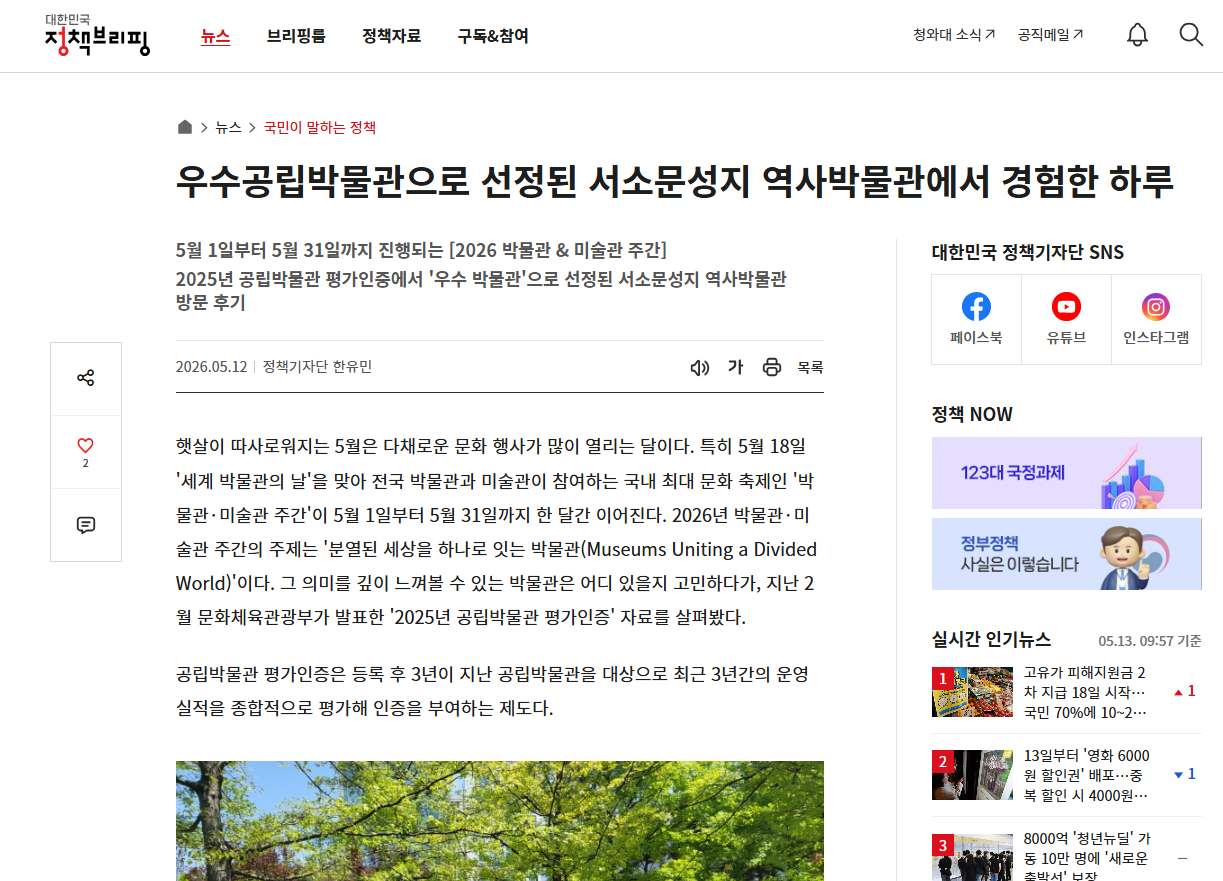Select the 실시간 인기뉴스 heading
Viewport: 1223px width, 881px height.
pos(991,640)
